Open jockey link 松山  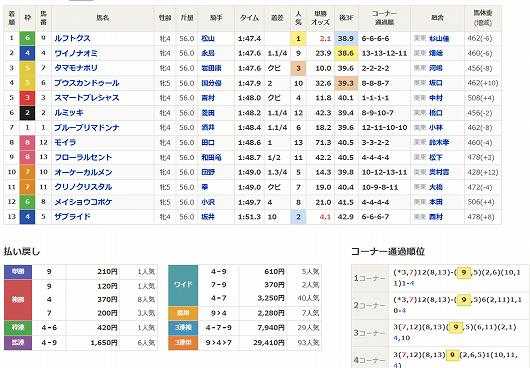208,39
